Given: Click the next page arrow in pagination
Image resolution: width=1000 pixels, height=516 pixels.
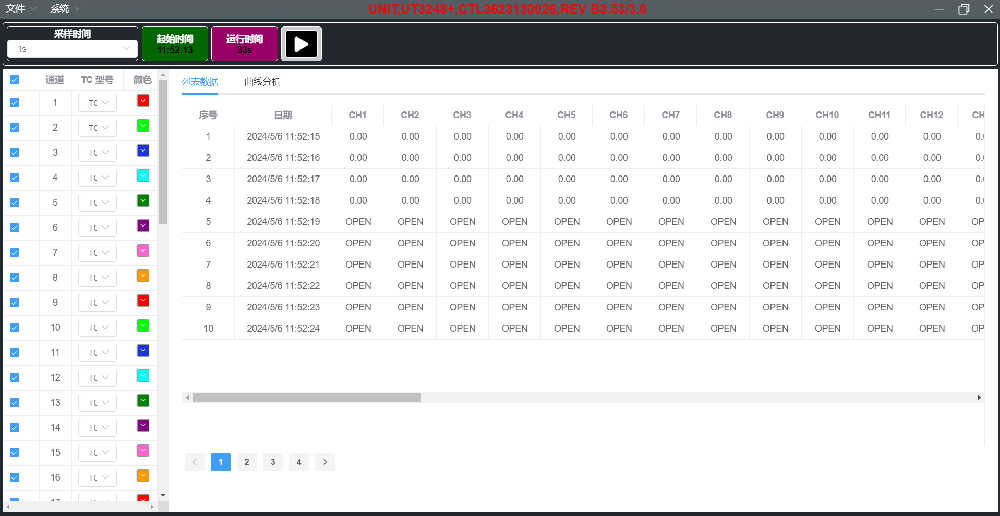Looking at the screenshot, I should (x=325, y=462).
